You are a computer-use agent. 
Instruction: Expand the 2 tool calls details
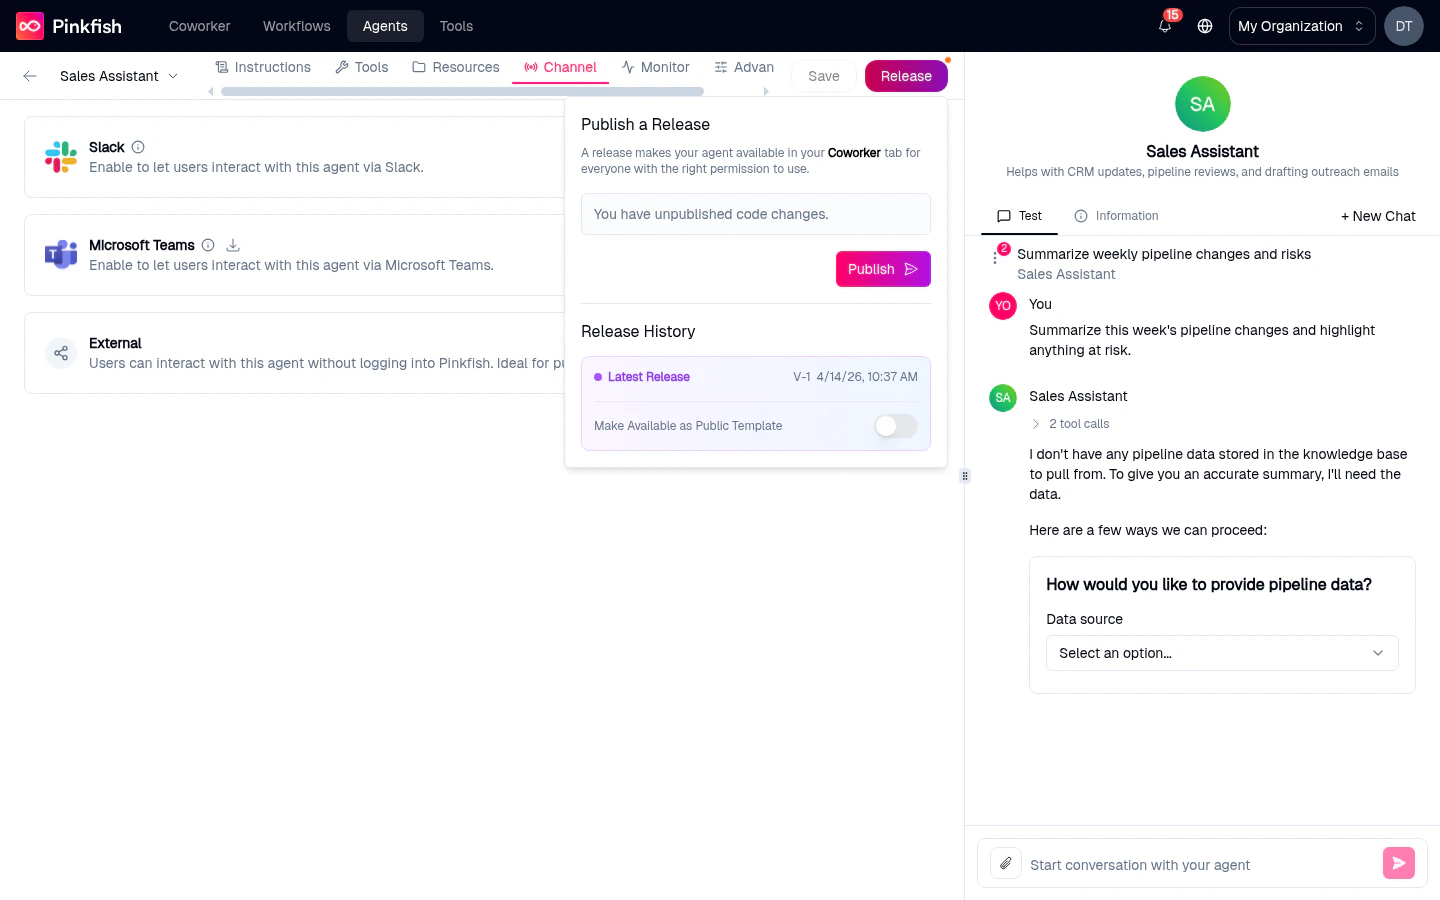(1071, 423)
